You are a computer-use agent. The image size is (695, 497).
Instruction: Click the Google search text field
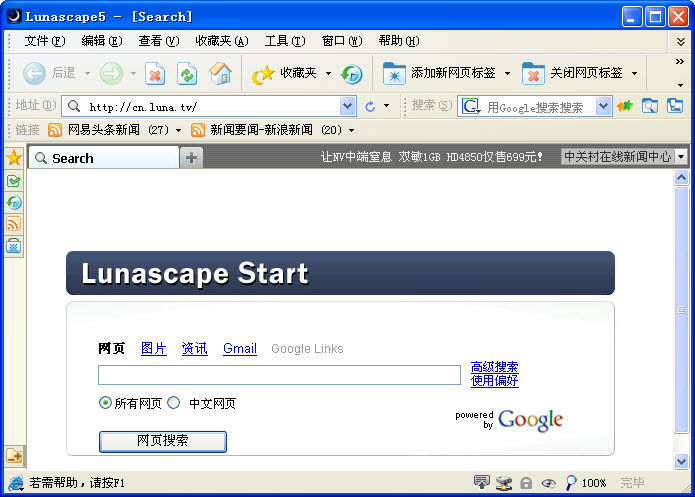pos(279,375)
